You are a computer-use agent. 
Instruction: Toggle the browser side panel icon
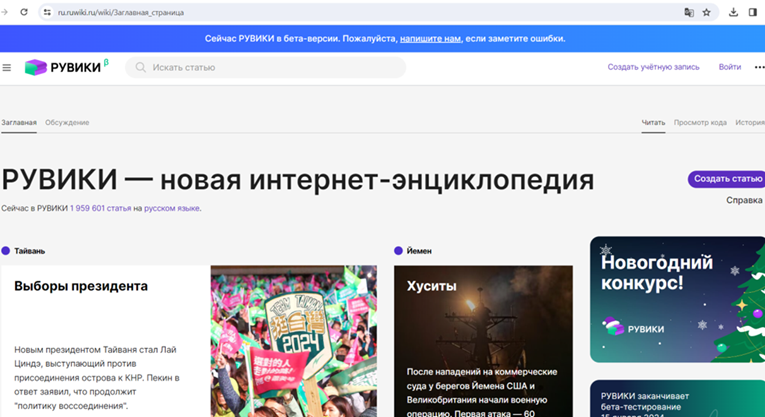pos(753,13)
